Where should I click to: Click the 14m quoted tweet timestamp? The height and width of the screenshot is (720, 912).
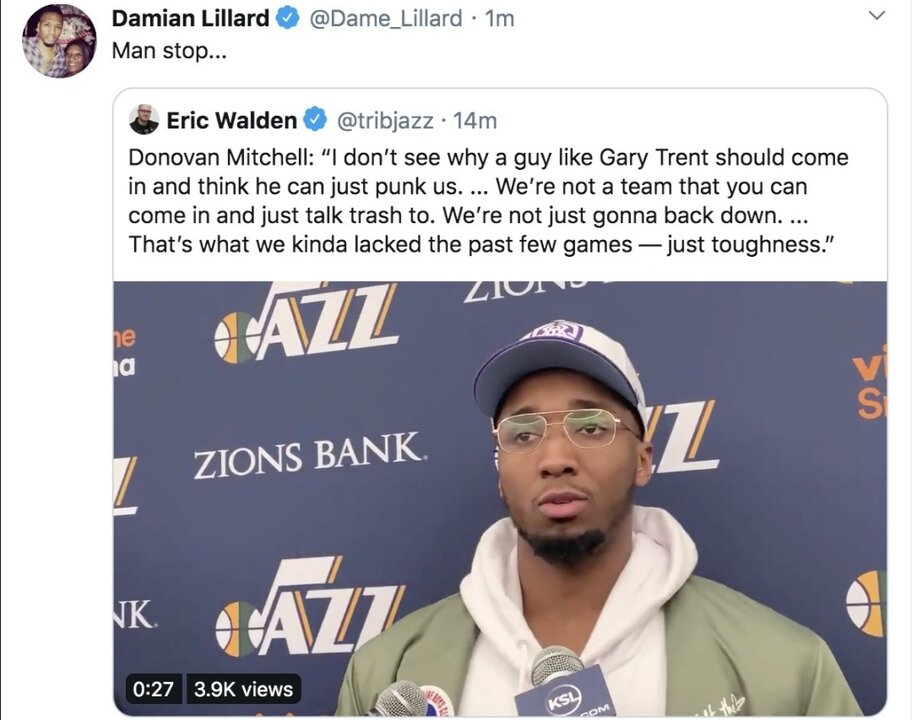(475, 121)
